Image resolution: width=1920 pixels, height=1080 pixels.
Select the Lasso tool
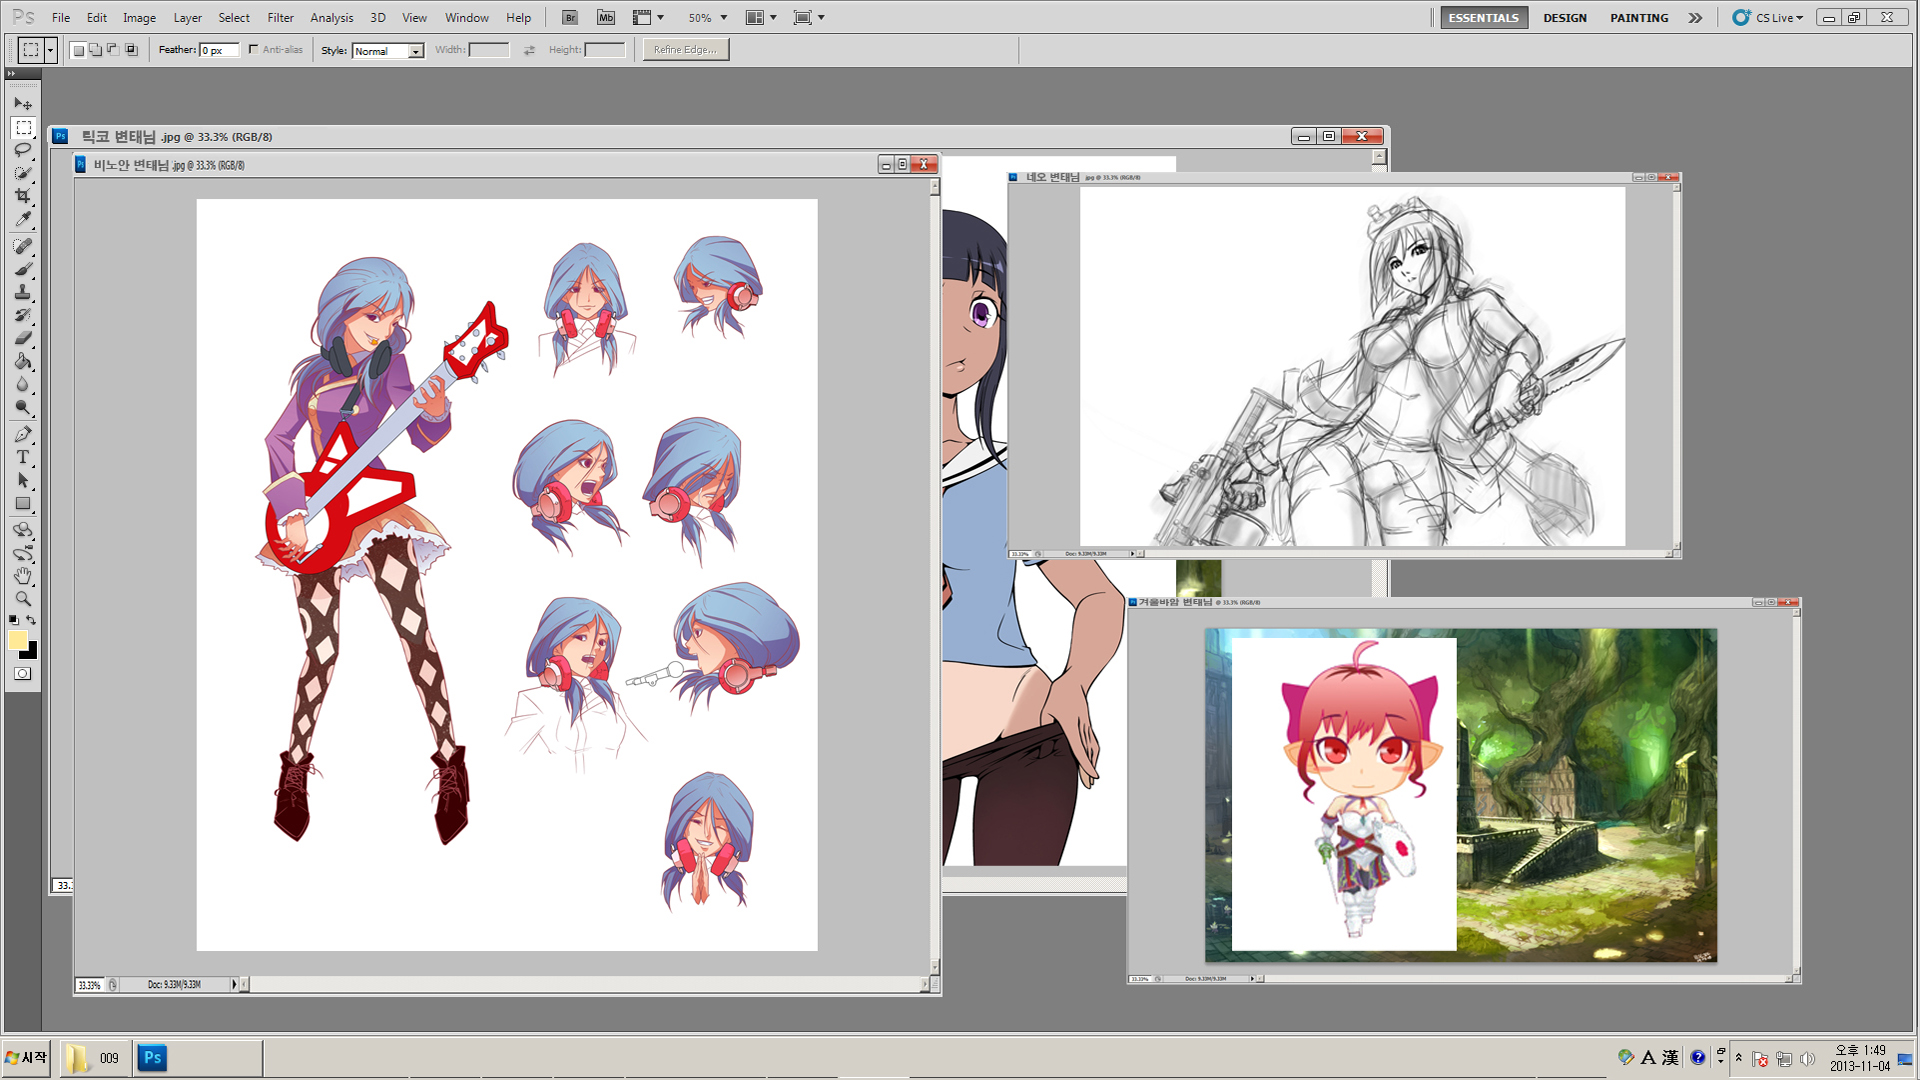pos(23,150)
